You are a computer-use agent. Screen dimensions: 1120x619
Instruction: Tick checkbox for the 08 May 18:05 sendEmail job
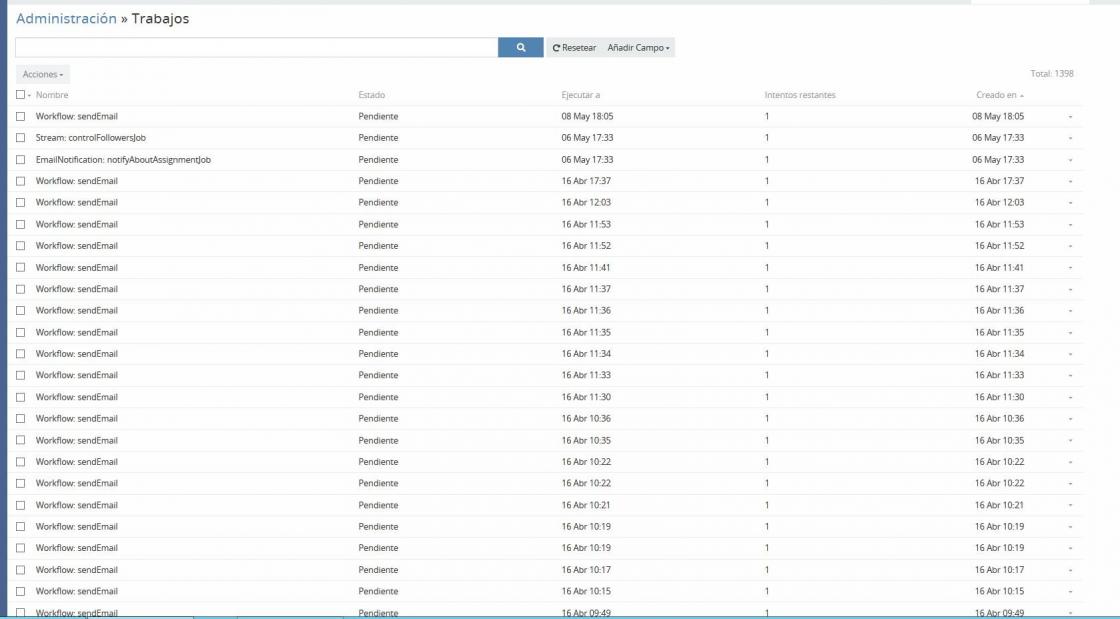tap(20, 117)
